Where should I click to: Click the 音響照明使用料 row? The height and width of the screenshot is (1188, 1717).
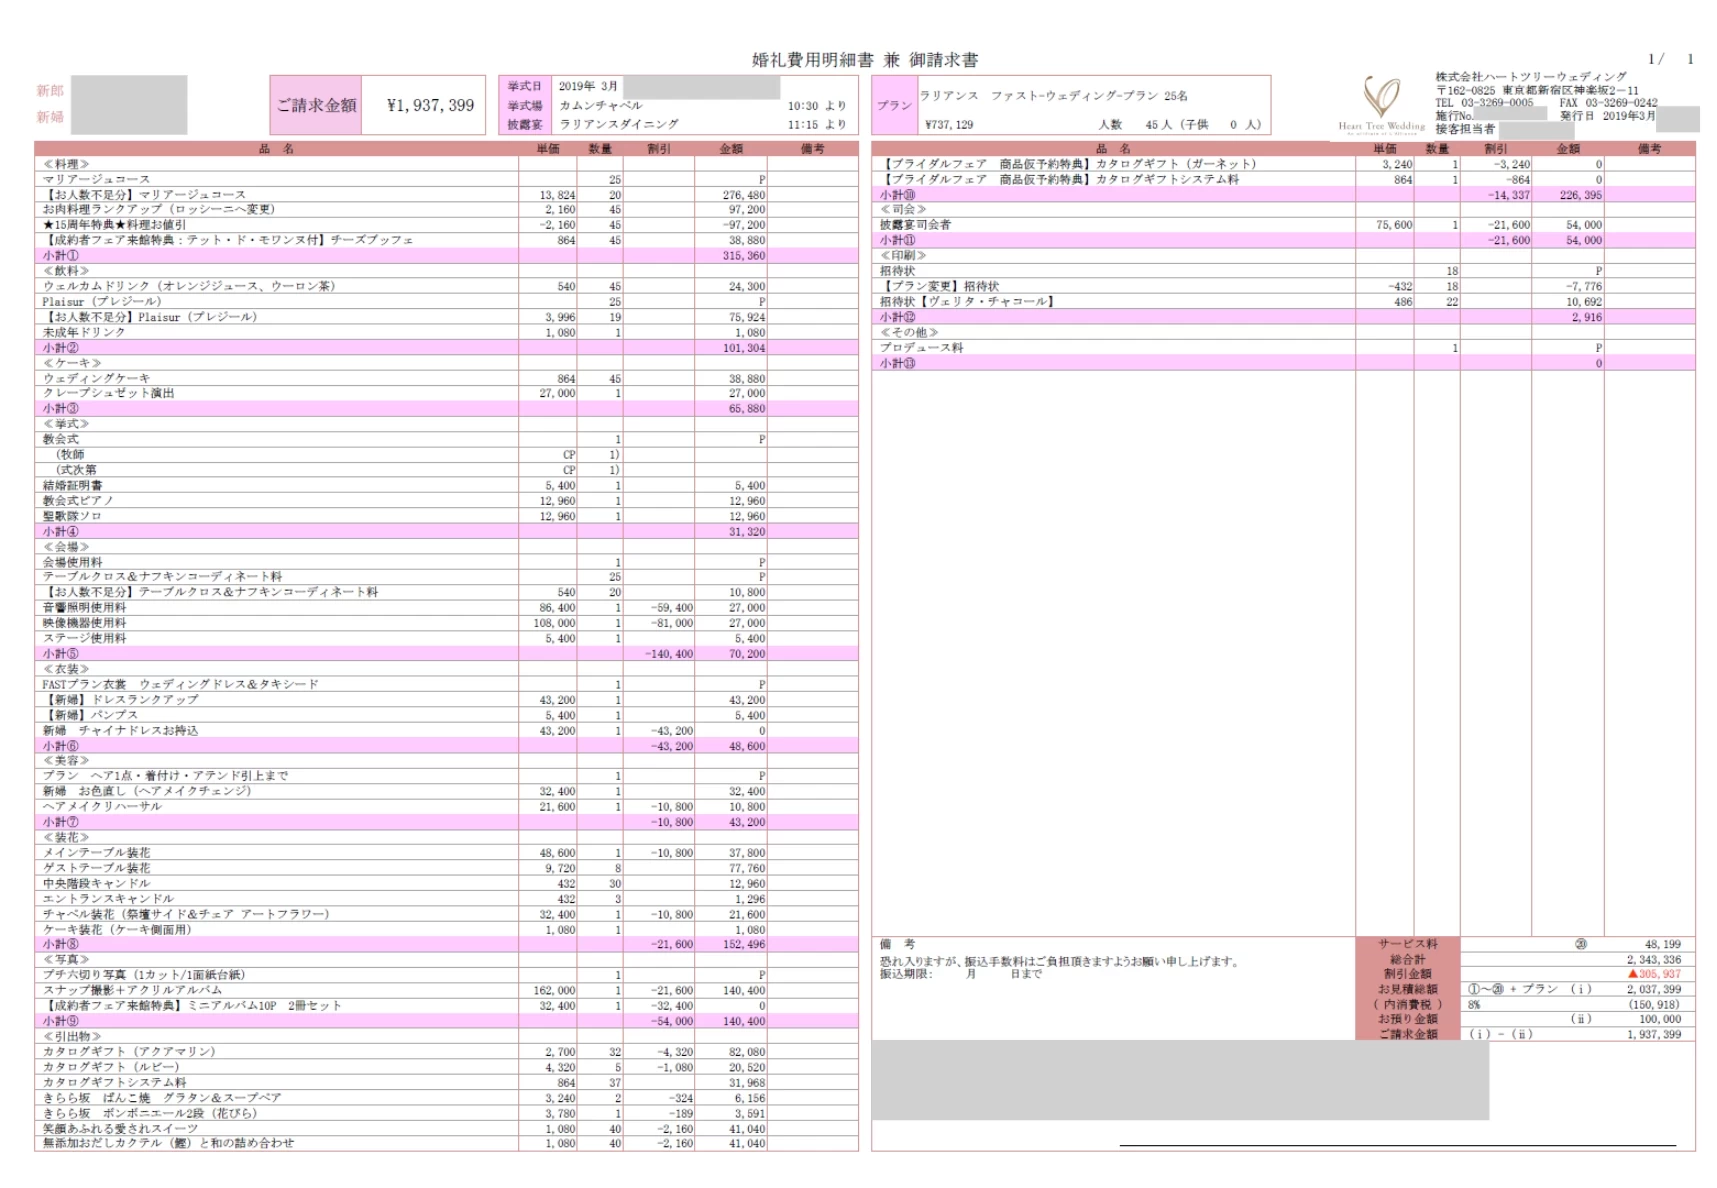446,608
